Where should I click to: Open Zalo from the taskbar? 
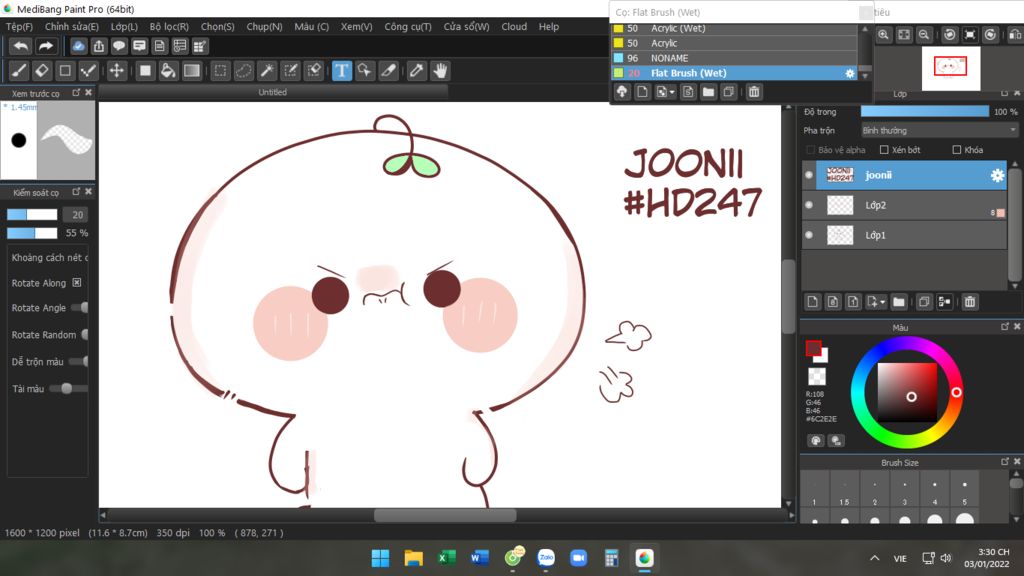coord(546,558)
